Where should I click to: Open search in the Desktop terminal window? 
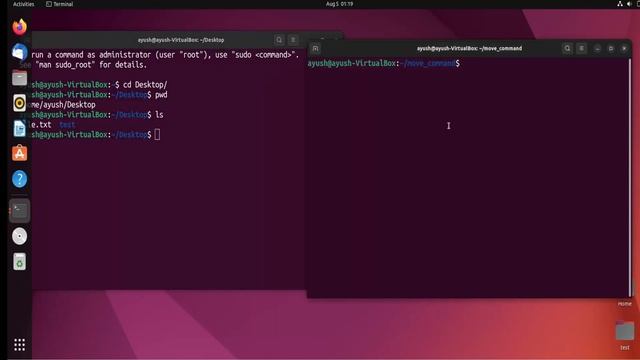[x=279, y=40]
